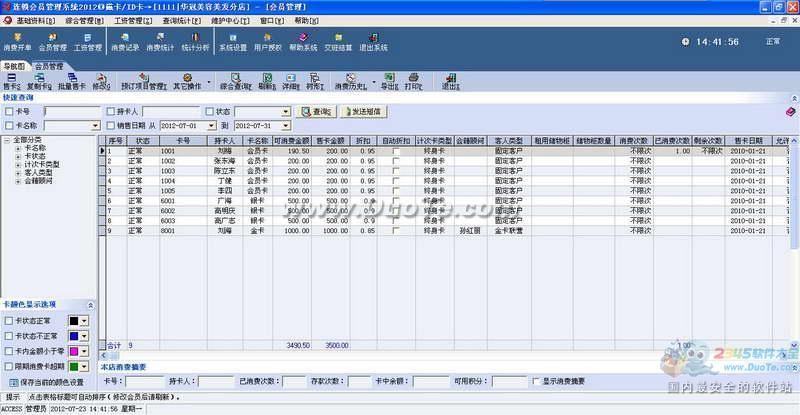The width and height of the screenshot is (800, 415).
Task: Sort the table by the 卡号 column header
Action: coord(183,140)
